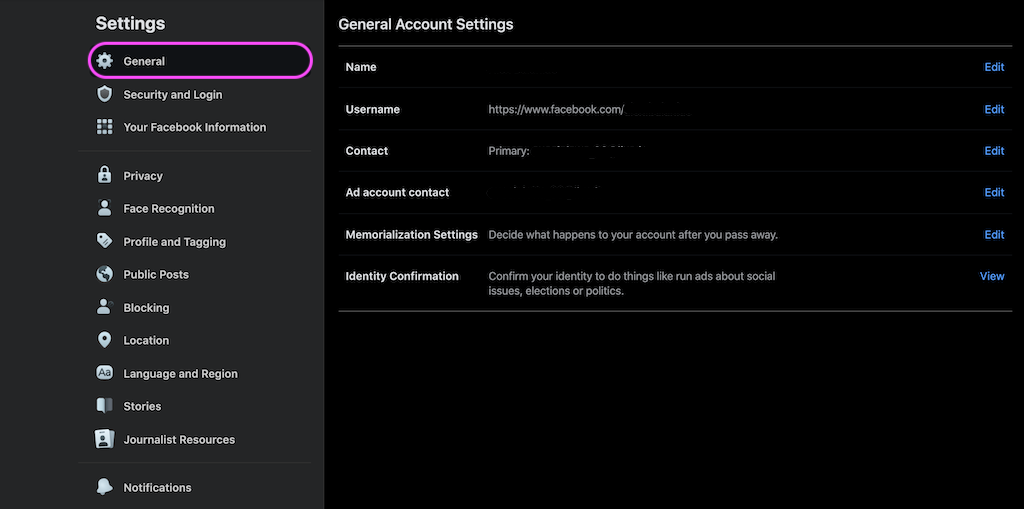
Task: Click the Ad account contact label
Action: (x=397, y=192)
